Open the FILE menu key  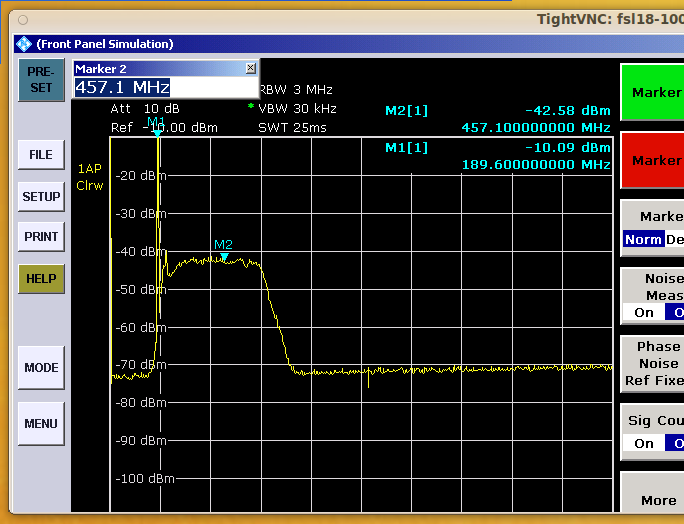click(41, 155)
